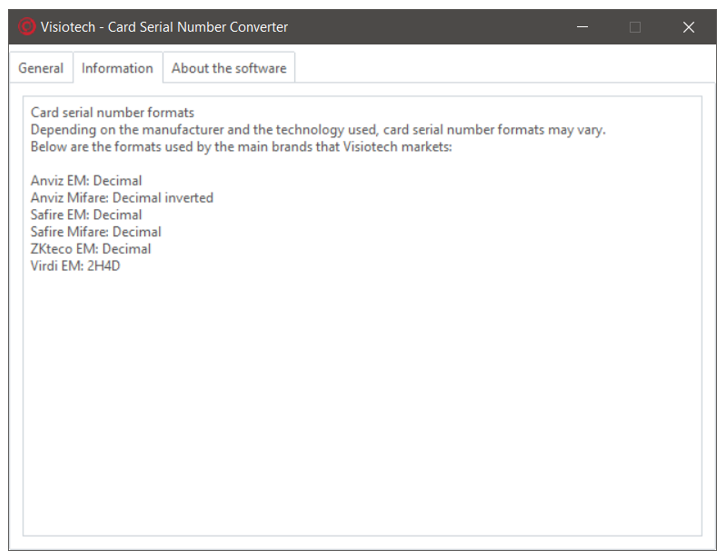
Task: Click the 'Card serial number formats' heading
Action: coord(112,112)
